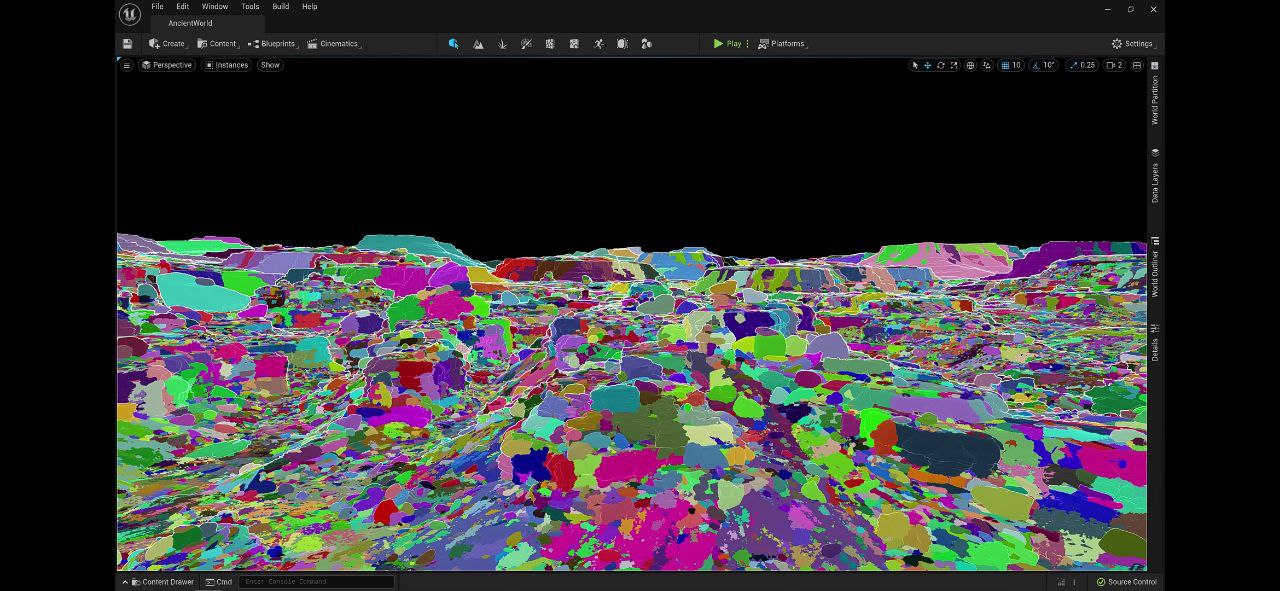Open Source Control status menu
1280x591 pixels.
pos(1126,582)
